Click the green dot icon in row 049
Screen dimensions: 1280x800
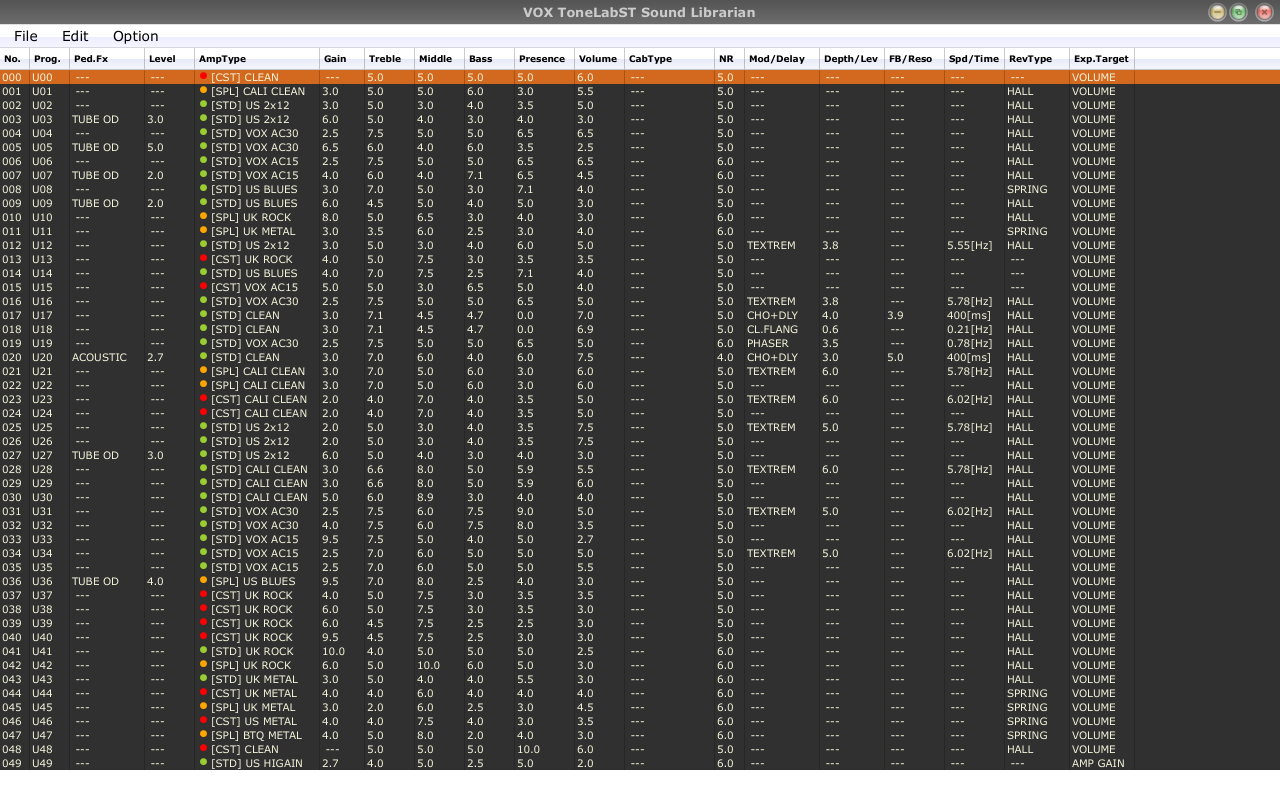pyautogui.click(x=204, y=762)
